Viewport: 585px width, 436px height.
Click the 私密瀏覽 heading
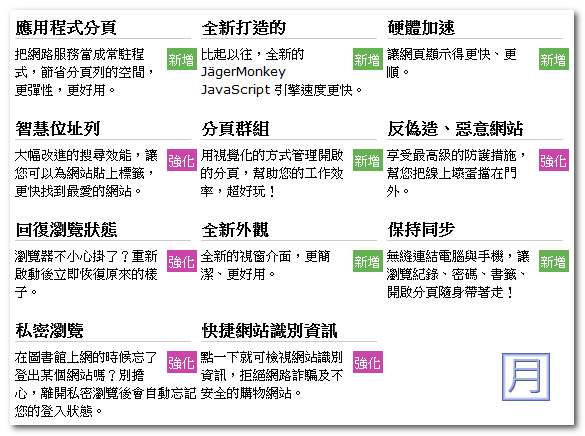point(49,330)
